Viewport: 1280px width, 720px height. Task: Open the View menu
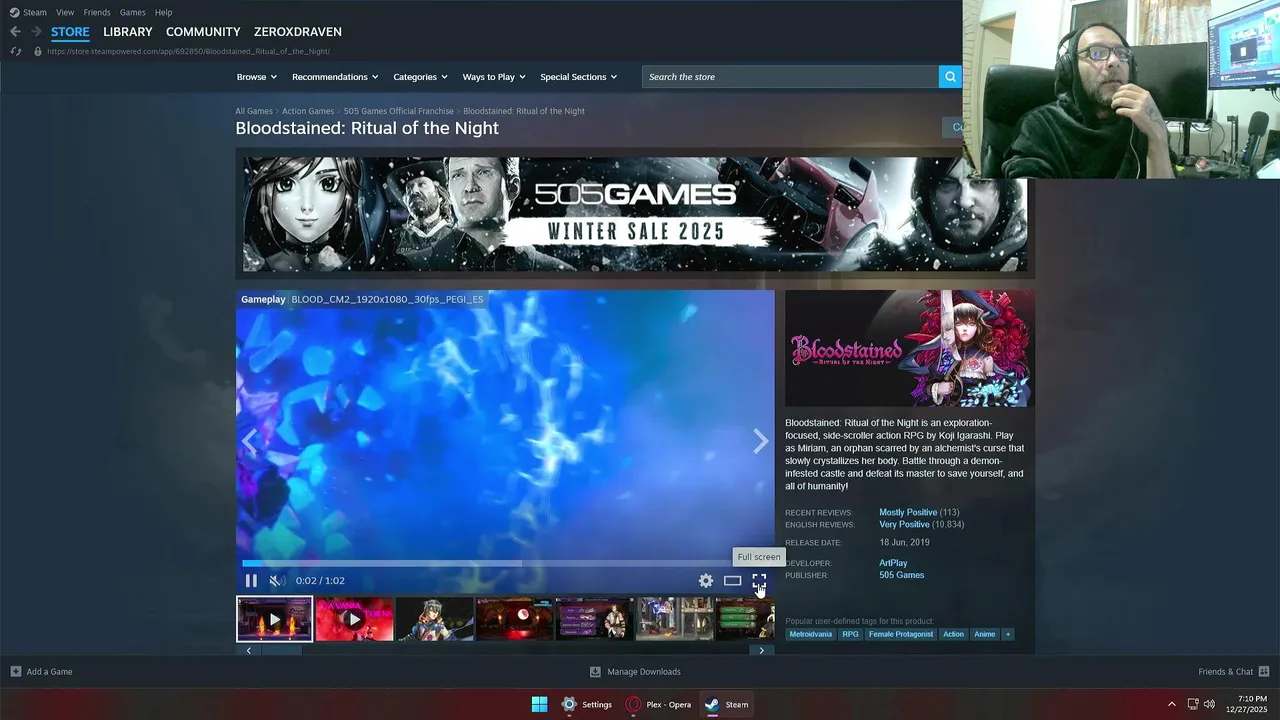point(65,12)
